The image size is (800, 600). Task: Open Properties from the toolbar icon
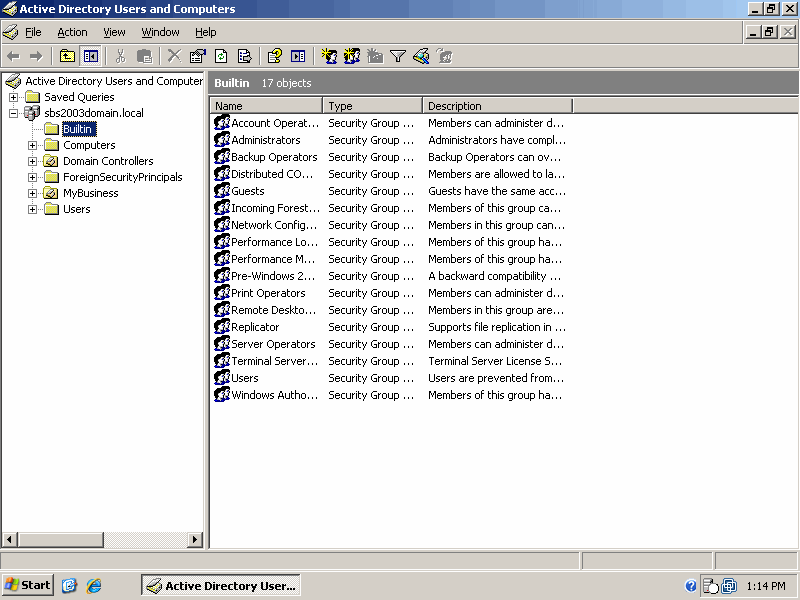pos(197,56)
